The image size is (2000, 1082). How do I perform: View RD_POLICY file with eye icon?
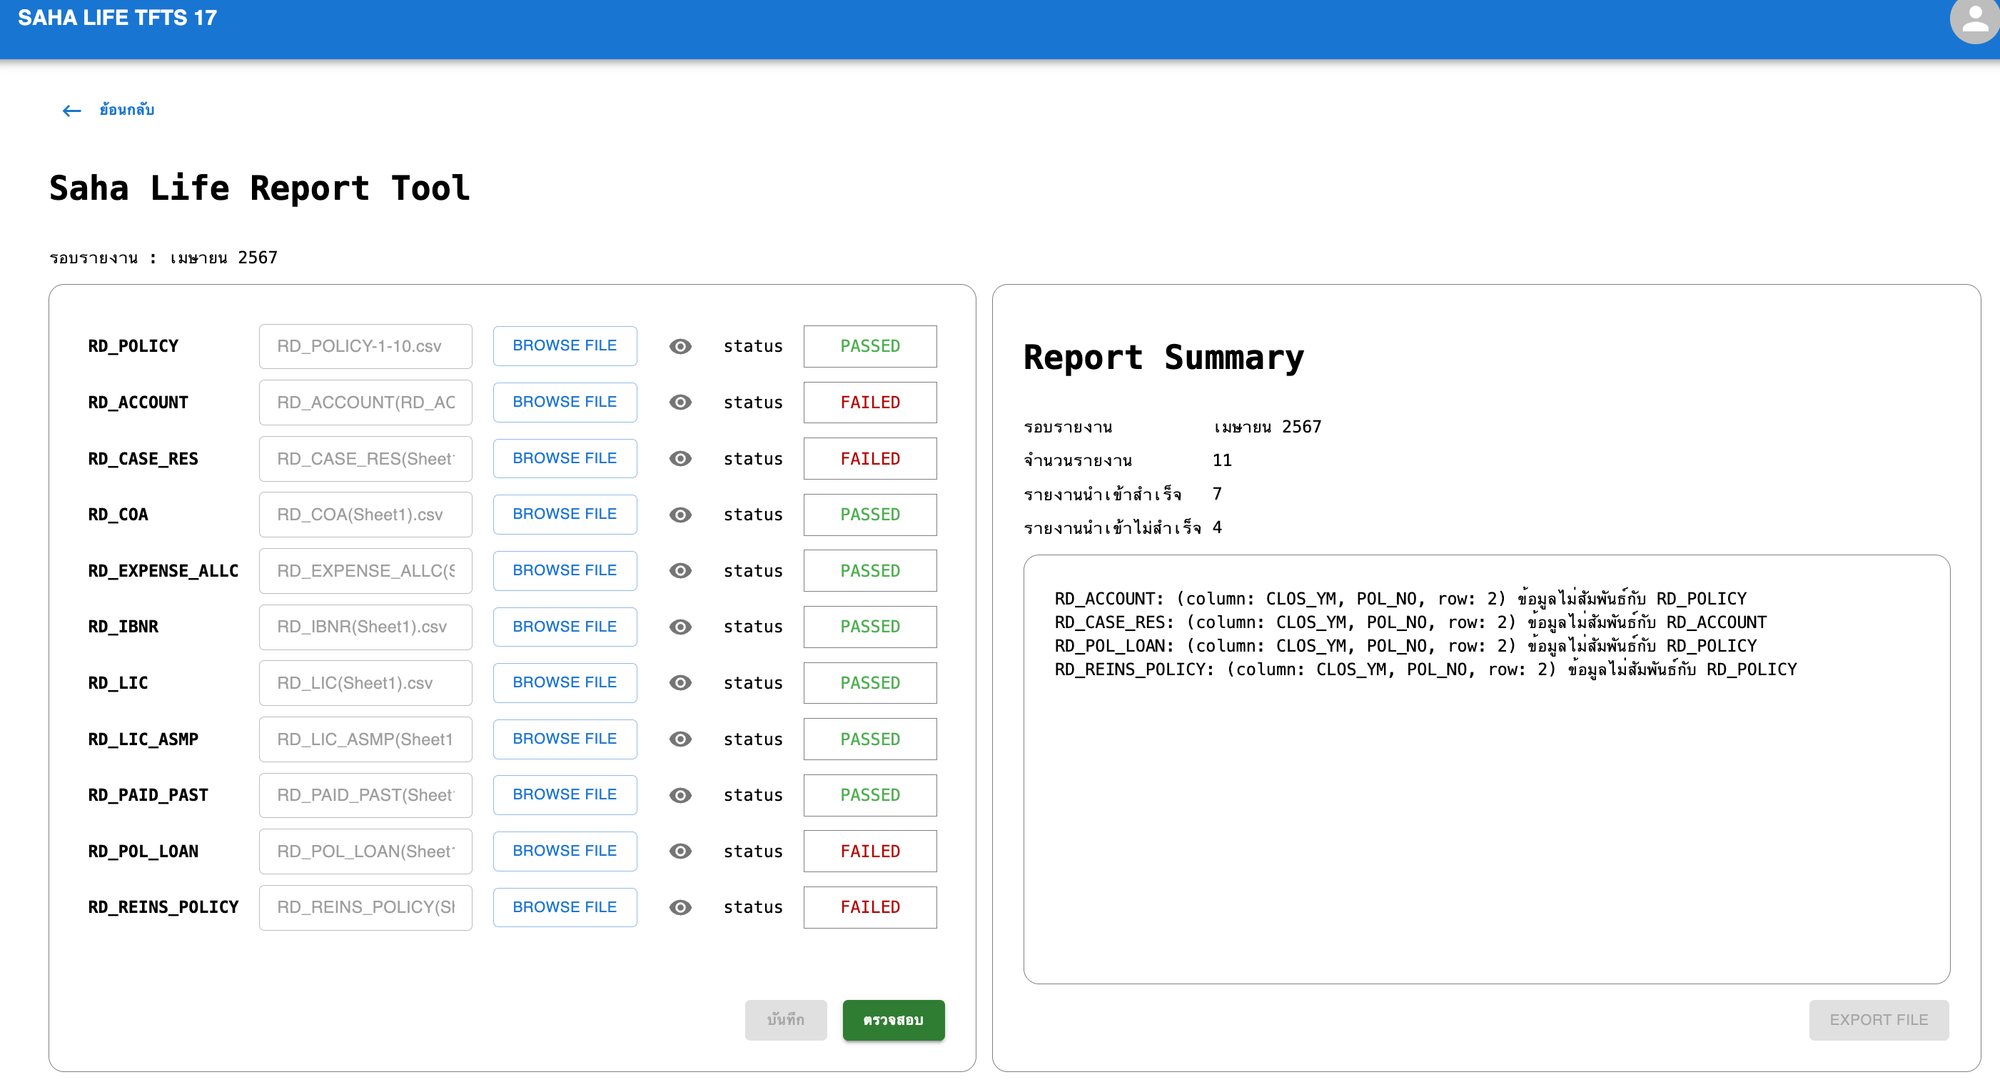(x=680, y=346)
